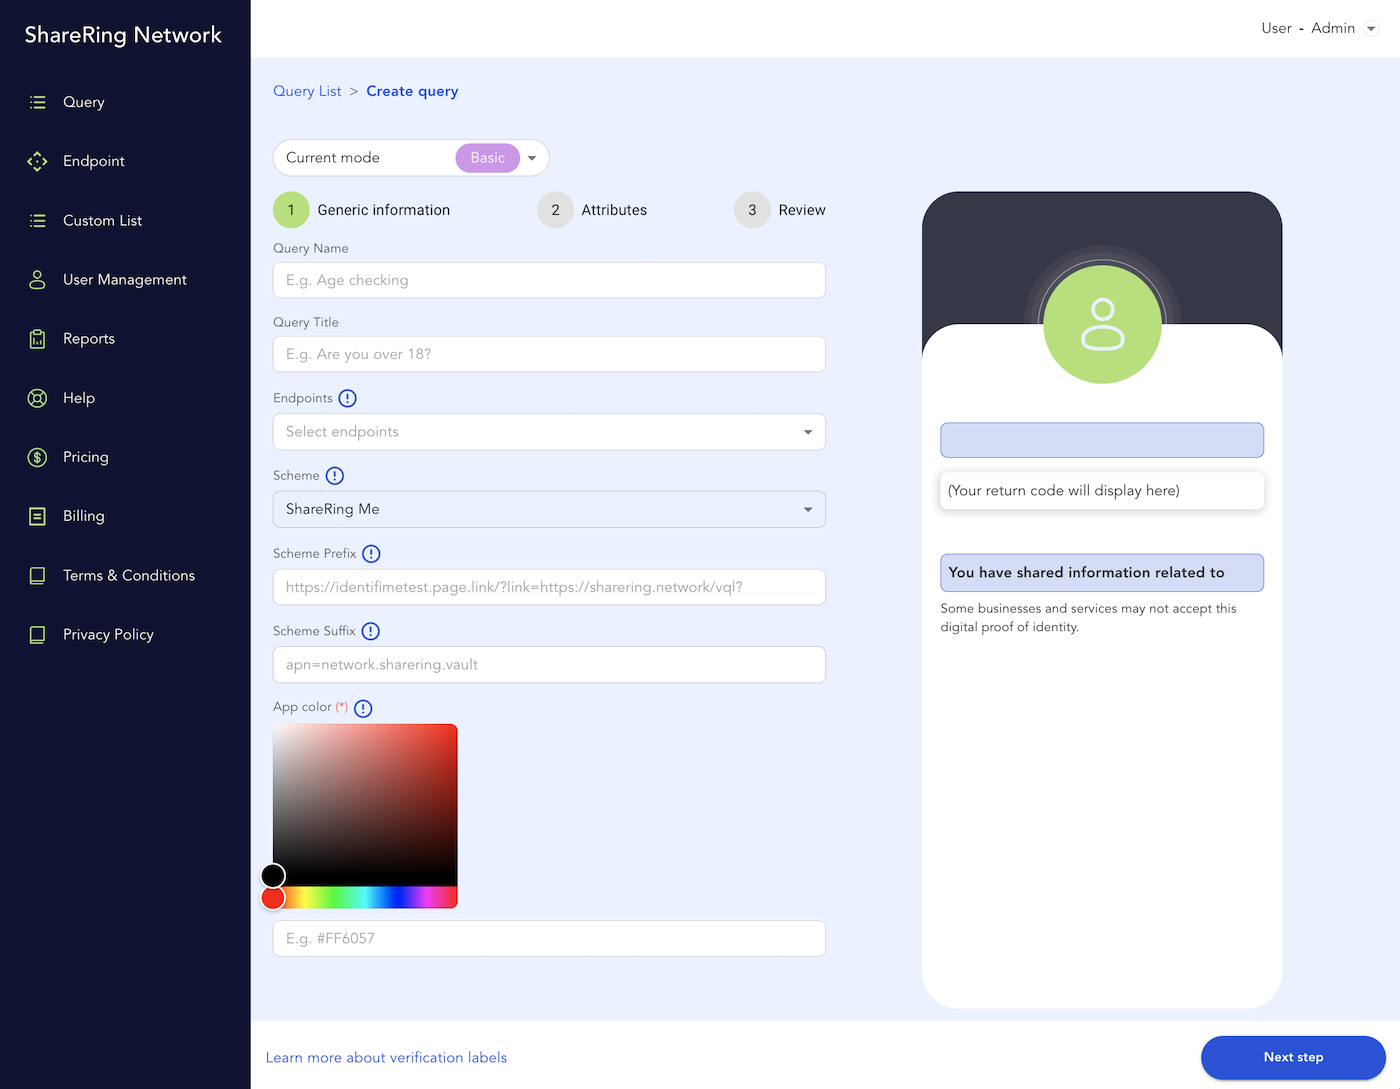Screen dimensions: 1400x1089
Task: Navigate to Reports page
Action: click(x=89, y=339)
